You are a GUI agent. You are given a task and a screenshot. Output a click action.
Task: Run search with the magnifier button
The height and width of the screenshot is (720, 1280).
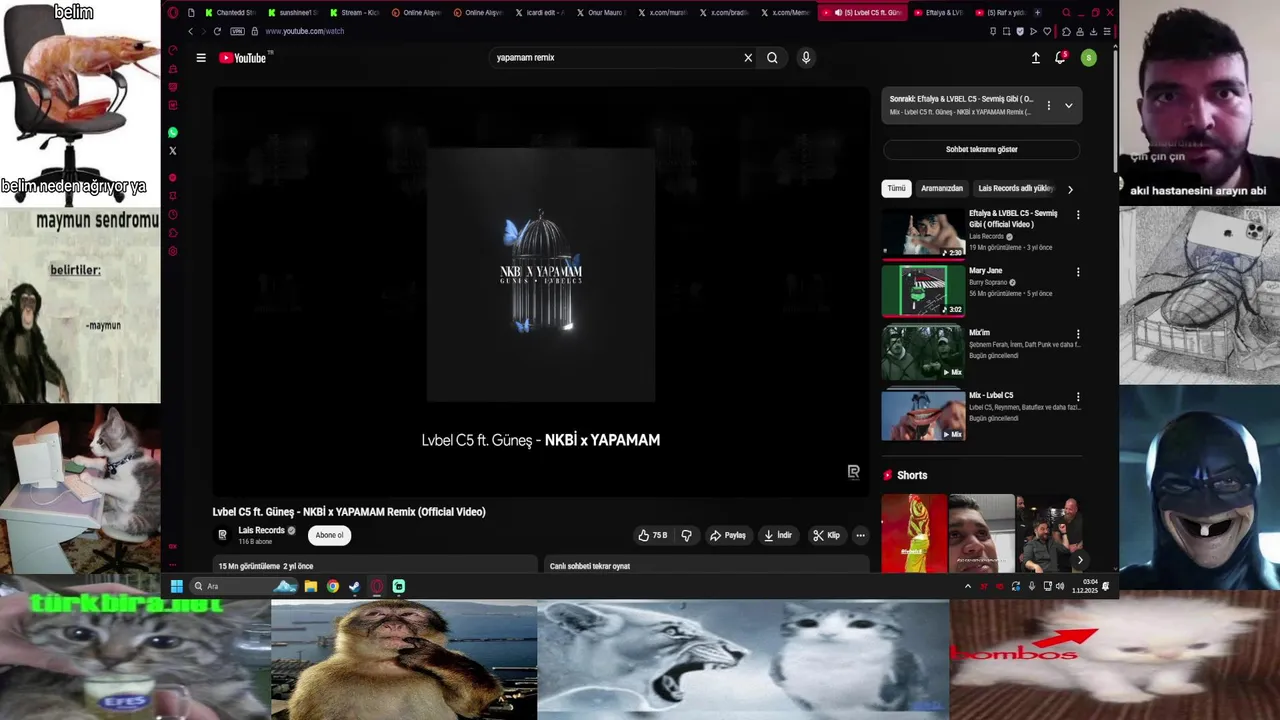[772, 58]
